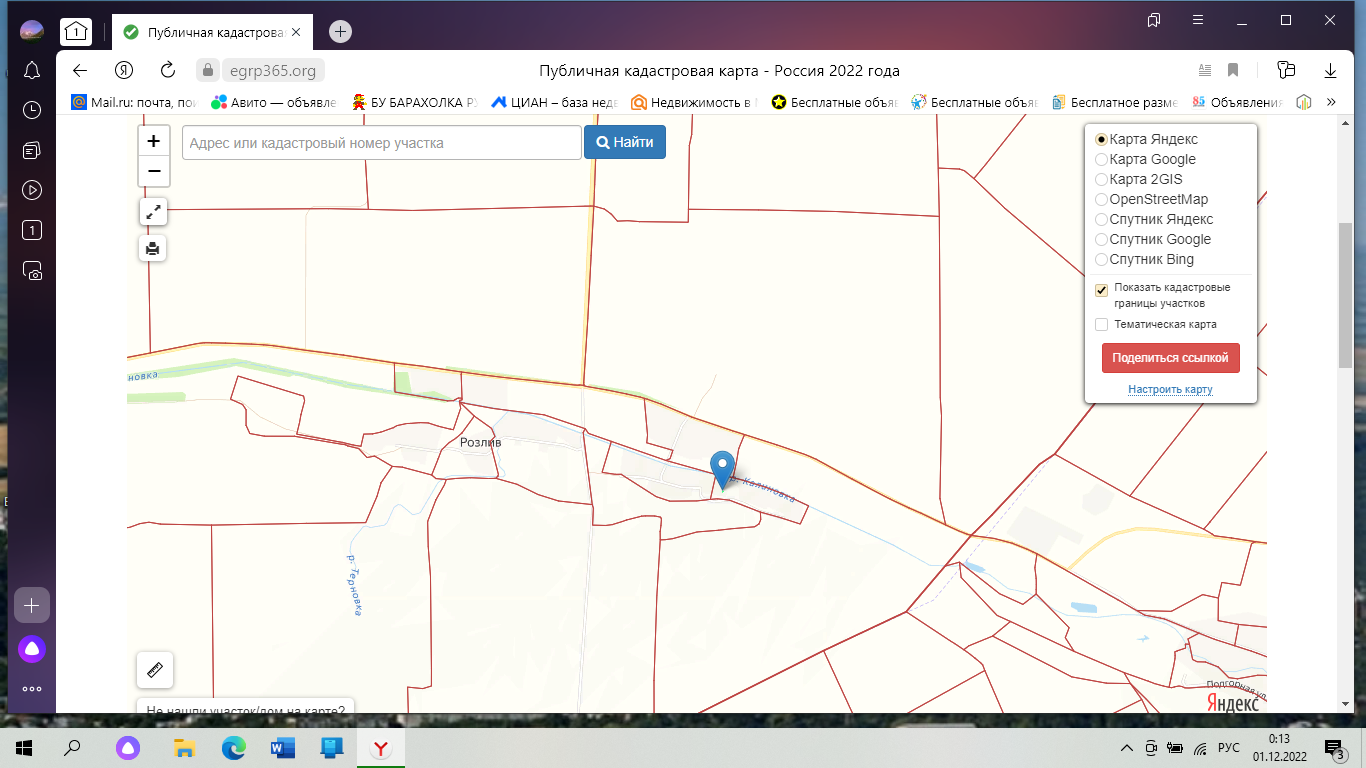
Task: Open the browser hamburger menu
Action: (1198, 20)
